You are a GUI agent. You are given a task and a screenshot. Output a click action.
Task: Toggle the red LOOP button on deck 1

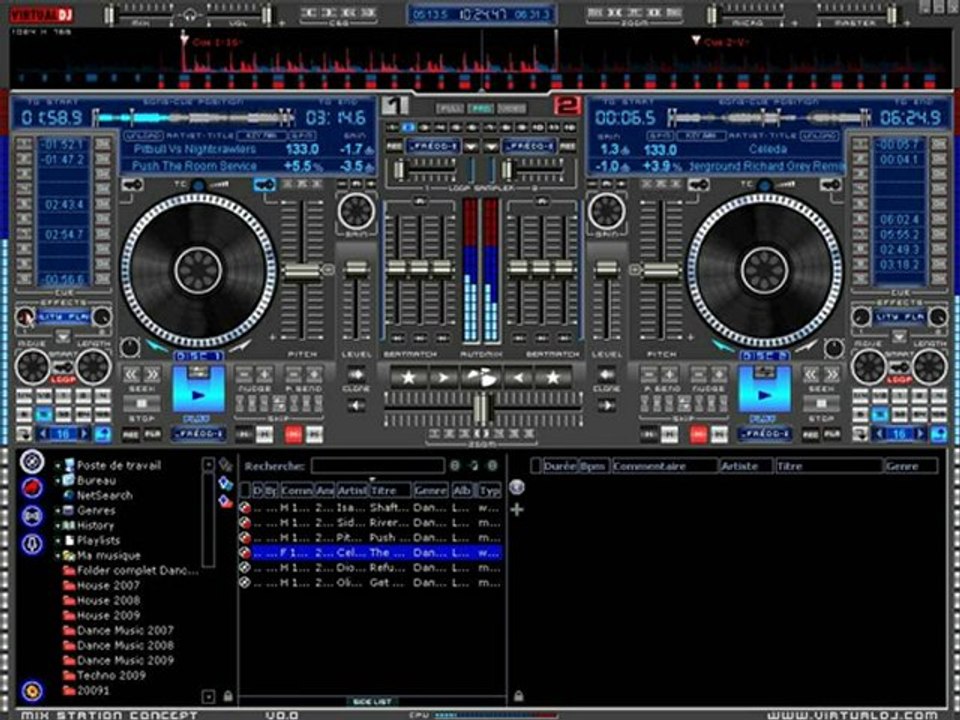click(x=63, y=380)
